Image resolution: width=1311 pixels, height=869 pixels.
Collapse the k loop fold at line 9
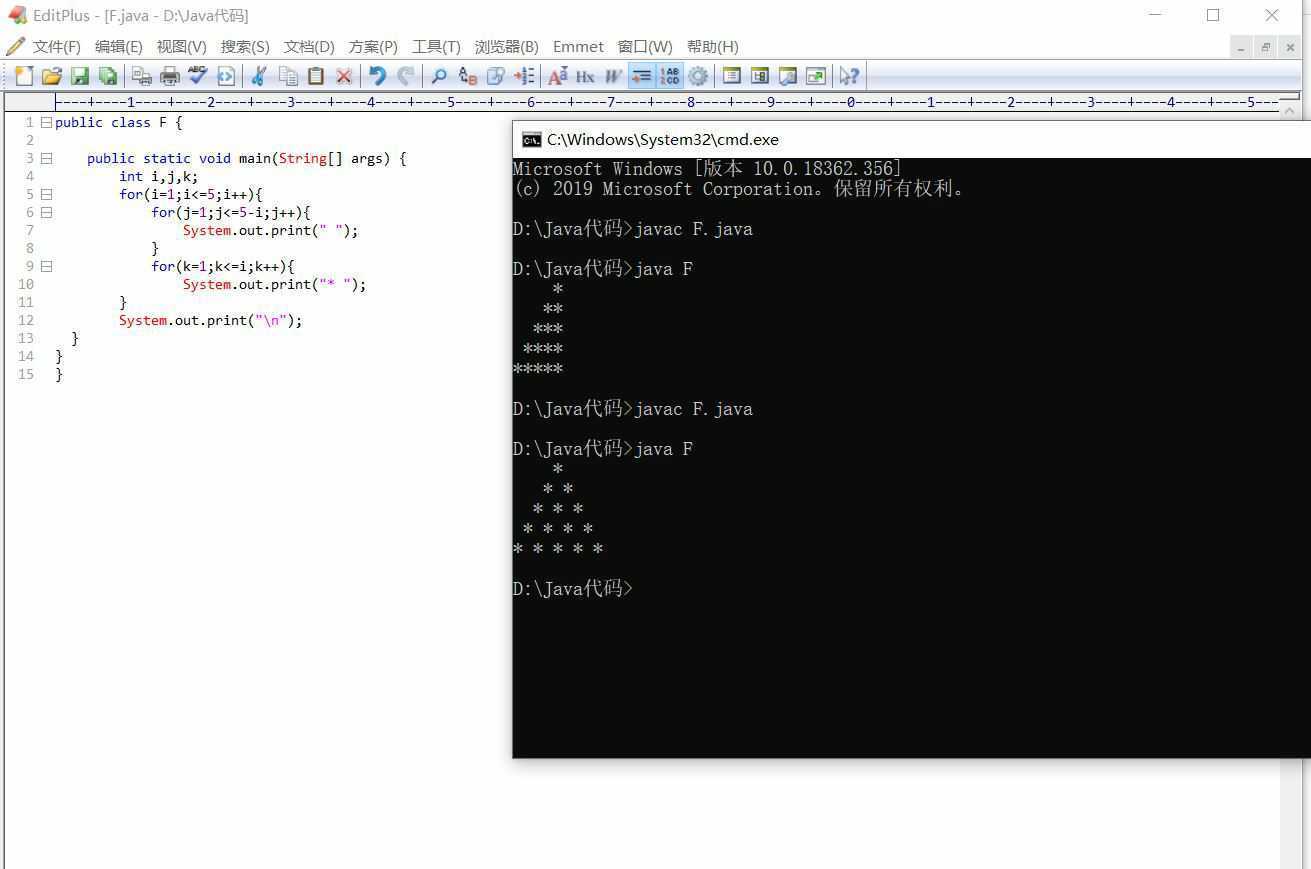pos(46,266)
